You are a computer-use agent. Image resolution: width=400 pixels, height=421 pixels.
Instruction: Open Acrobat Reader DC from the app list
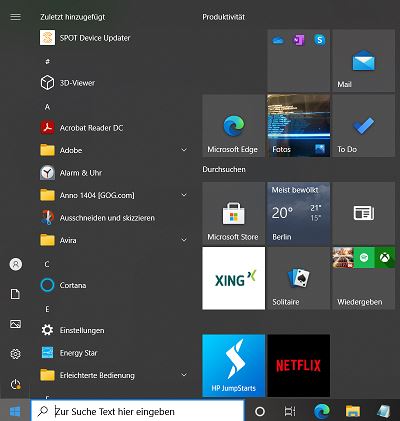[113, 128]
